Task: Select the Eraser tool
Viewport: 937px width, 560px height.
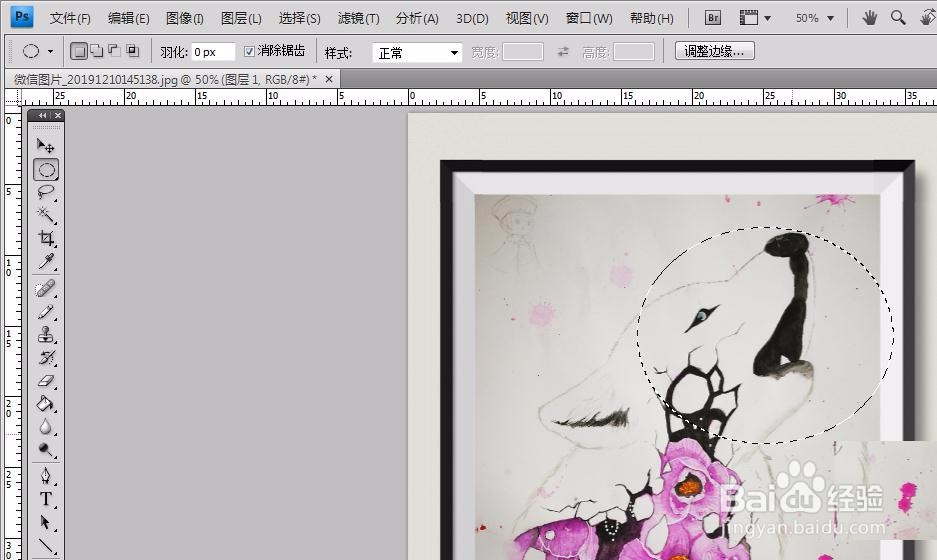Action: 46,381
